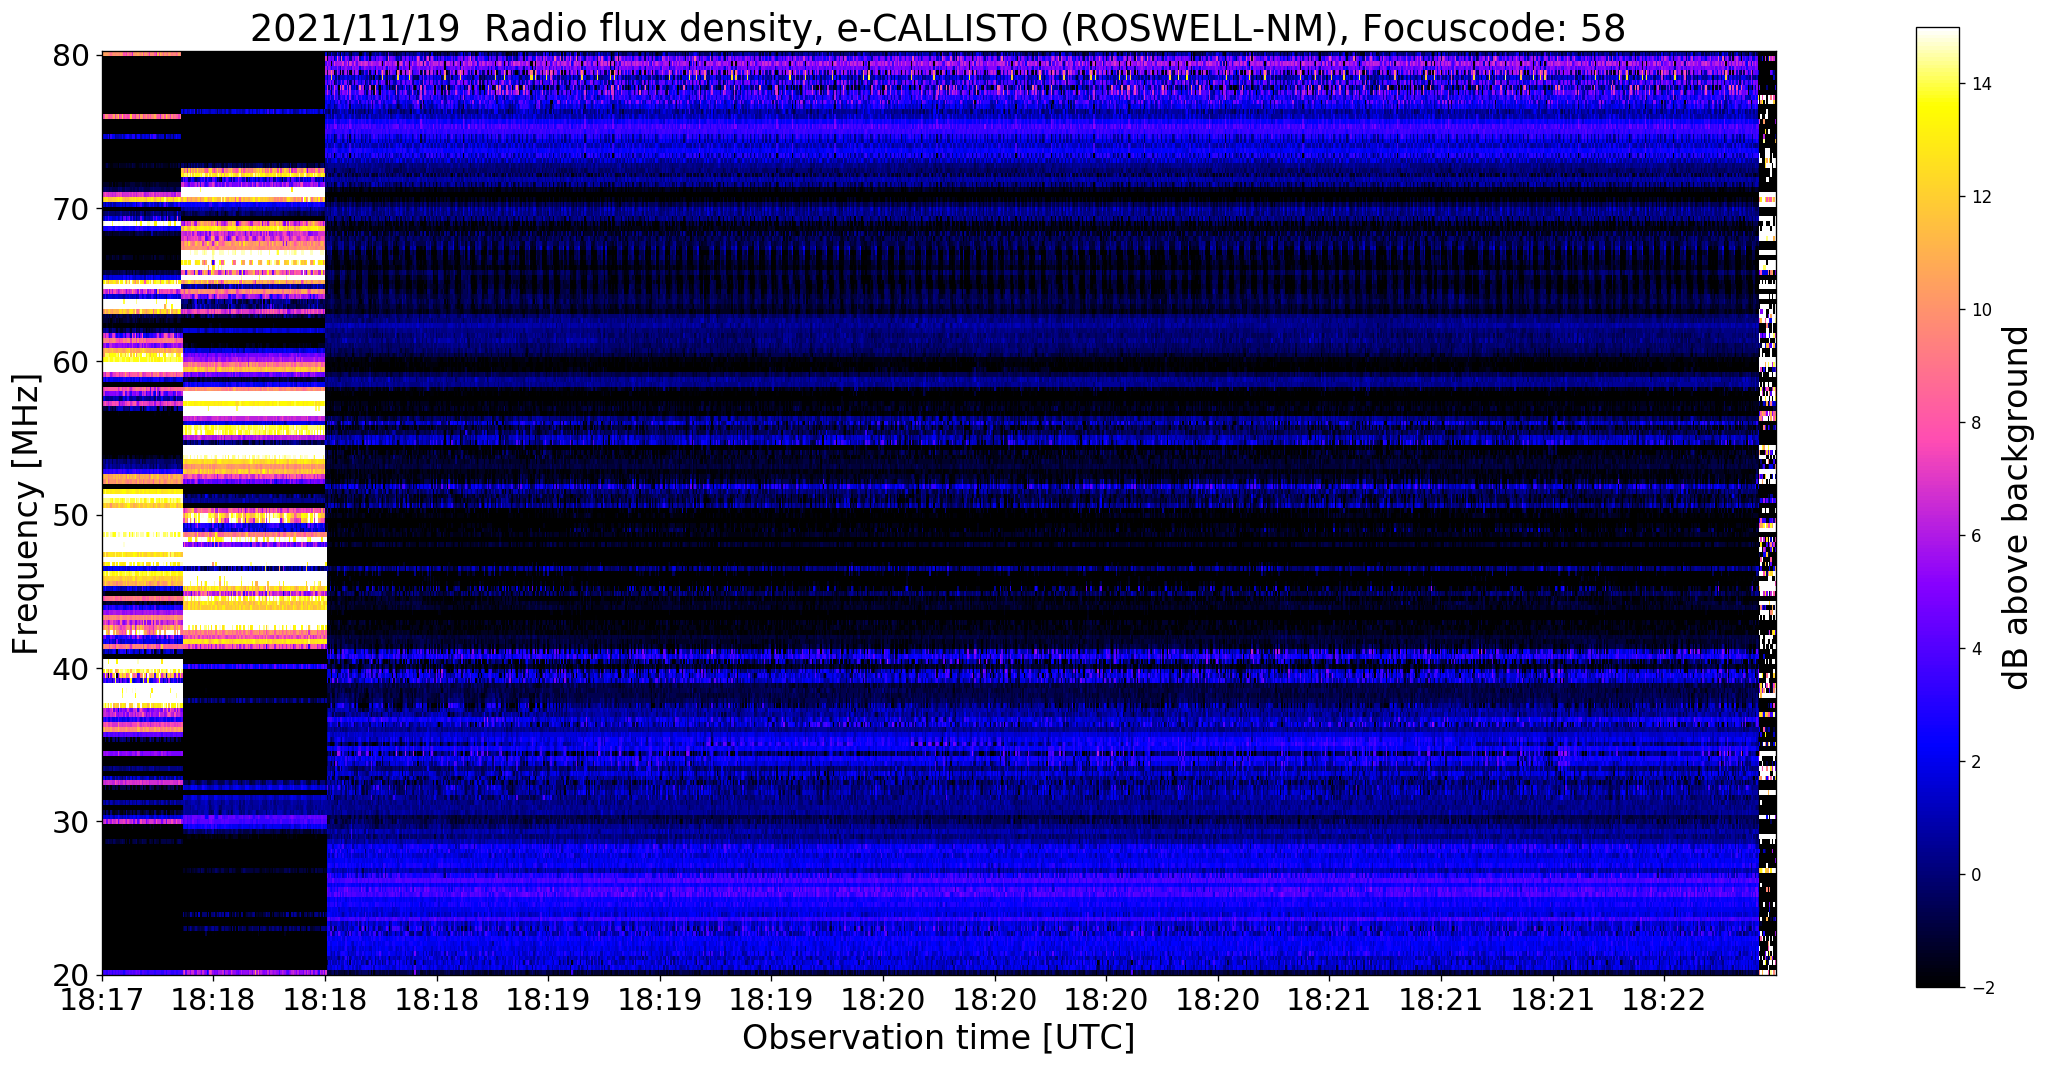Click the 'Frequency [MHz]' axis label

(27, 514)
